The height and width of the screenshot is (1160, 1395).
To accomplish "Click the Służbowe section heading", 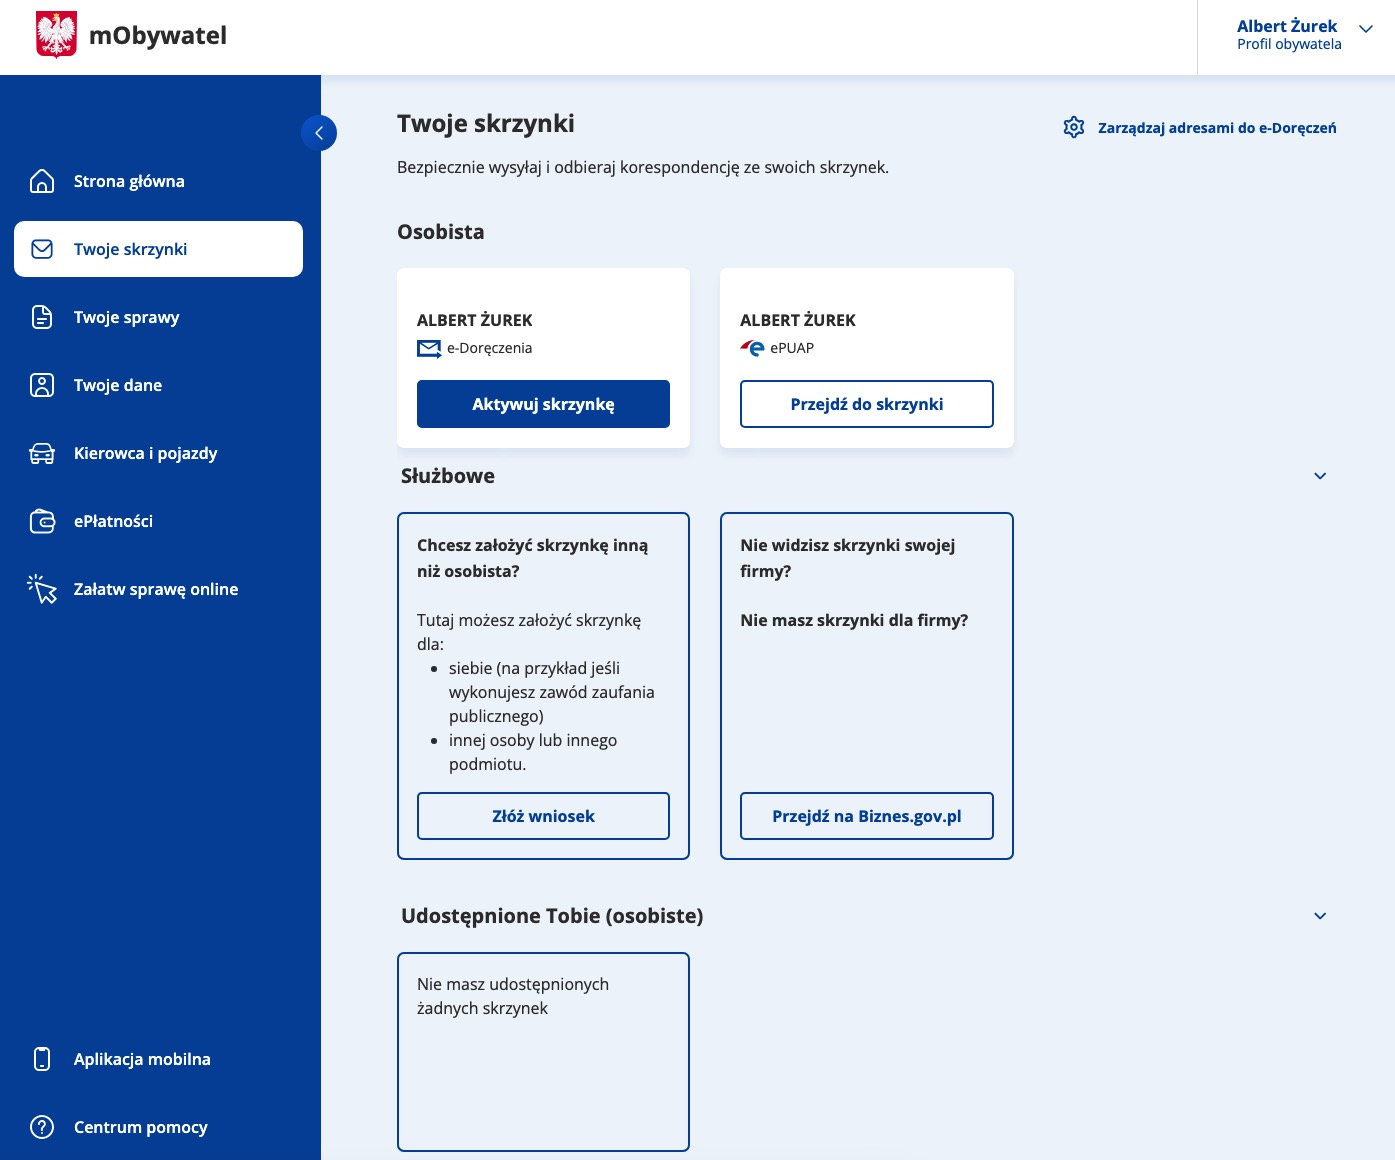I will pos(448,476).
